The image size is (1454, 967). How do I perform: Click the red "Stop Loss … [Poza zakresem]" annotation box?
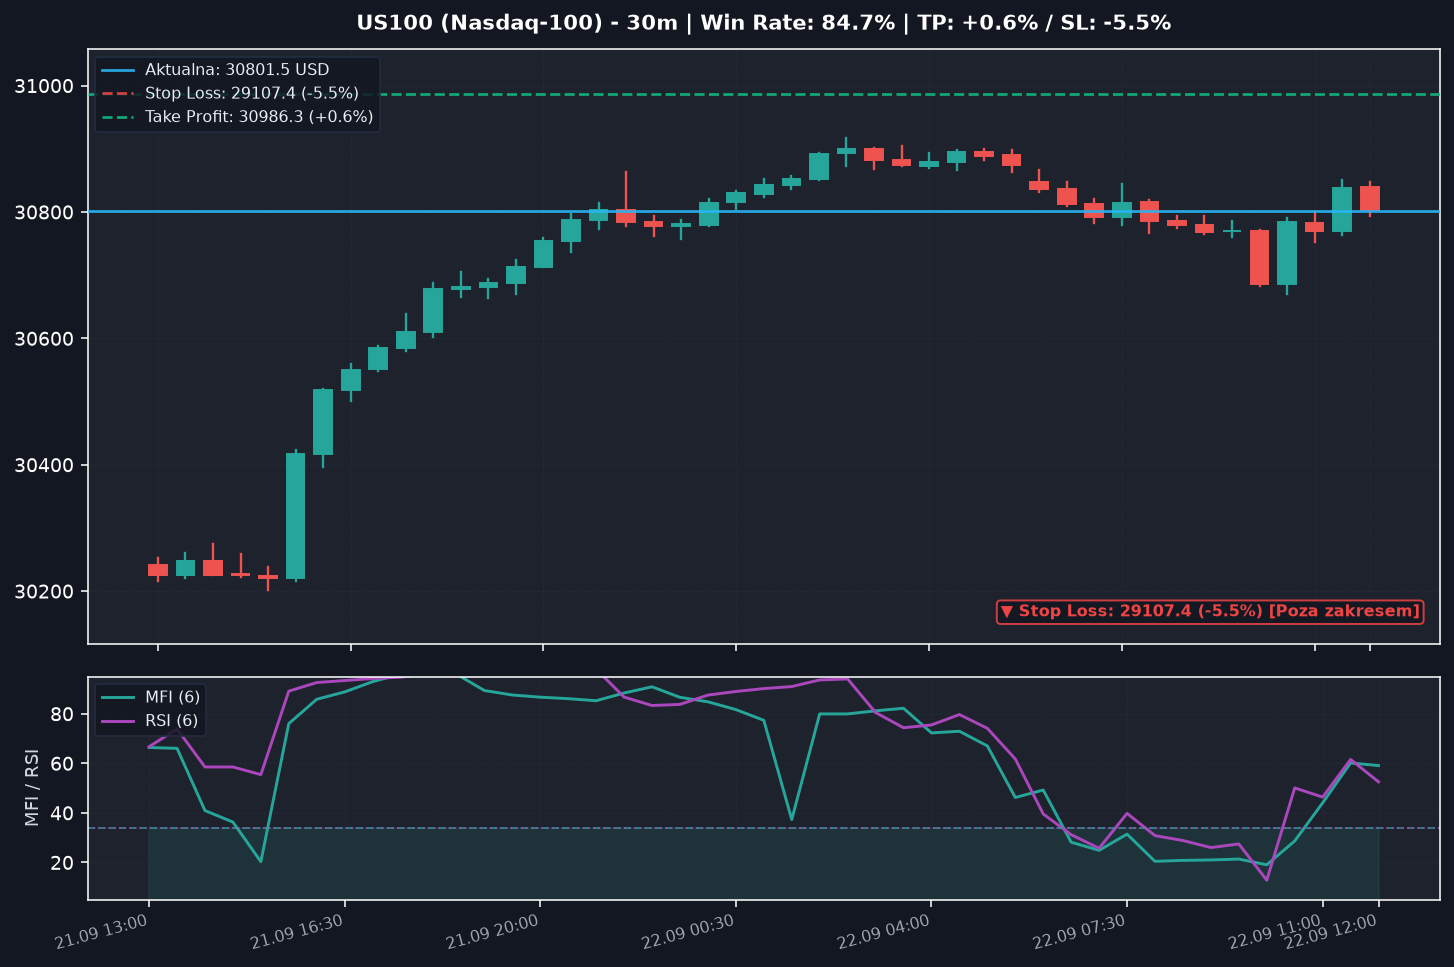tap(1210, 611)
